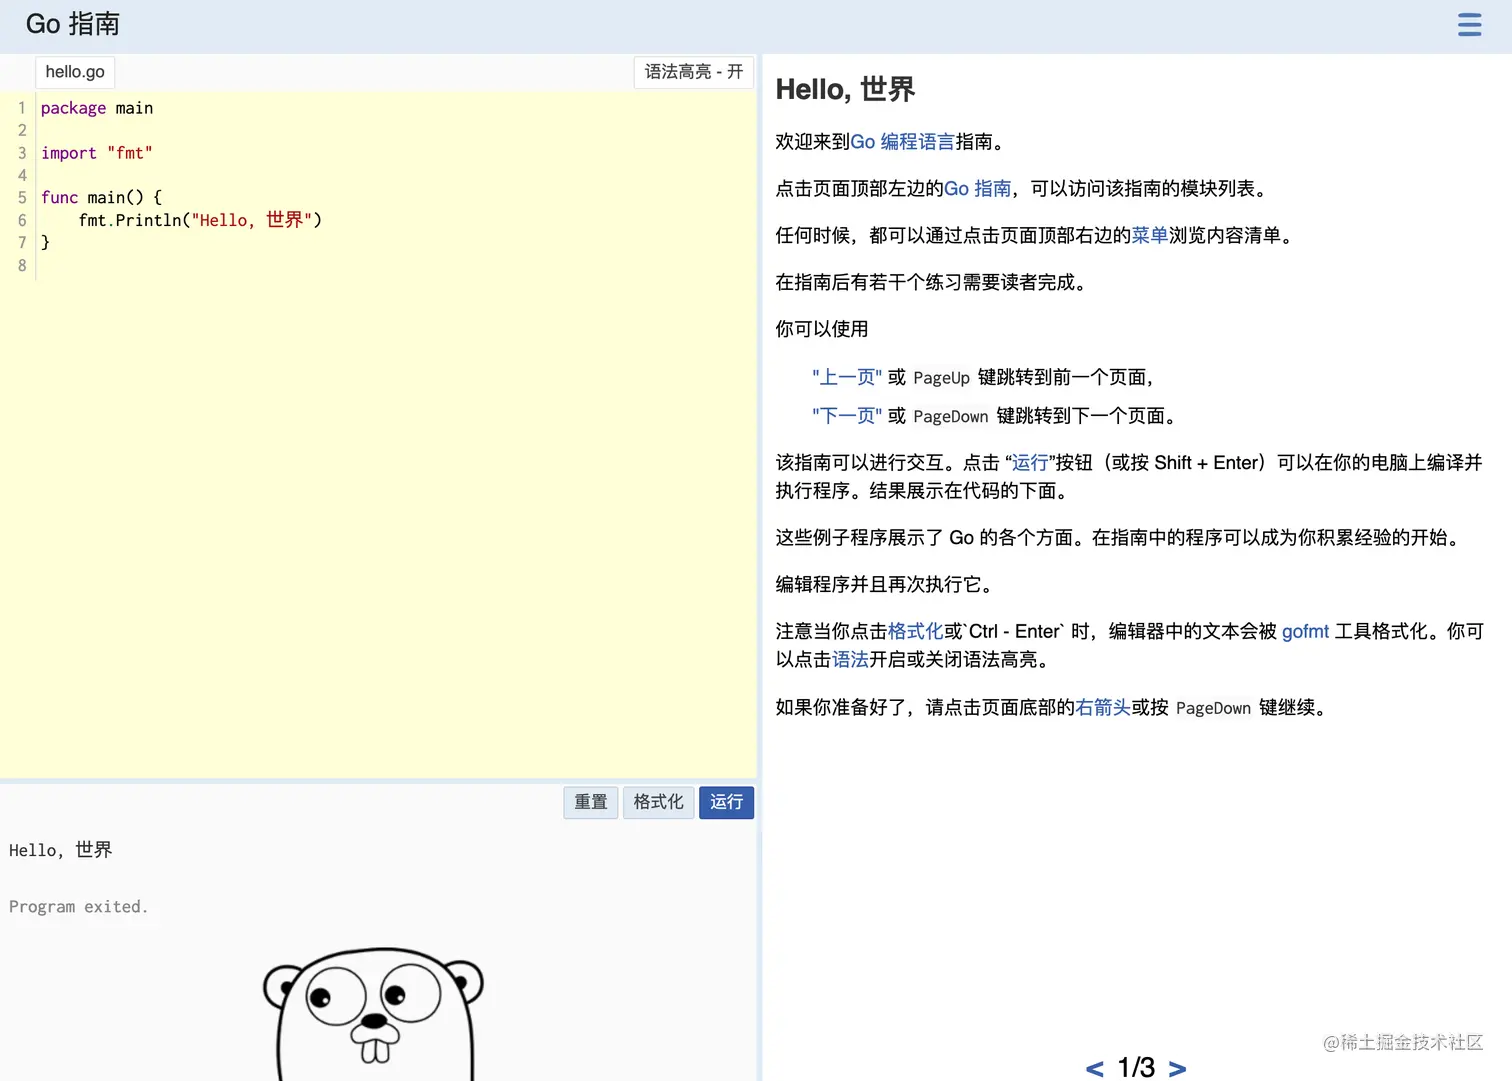Select the hello.go file tab
This screenshot has width=1512, height=1081.
(x=75, y=72)
